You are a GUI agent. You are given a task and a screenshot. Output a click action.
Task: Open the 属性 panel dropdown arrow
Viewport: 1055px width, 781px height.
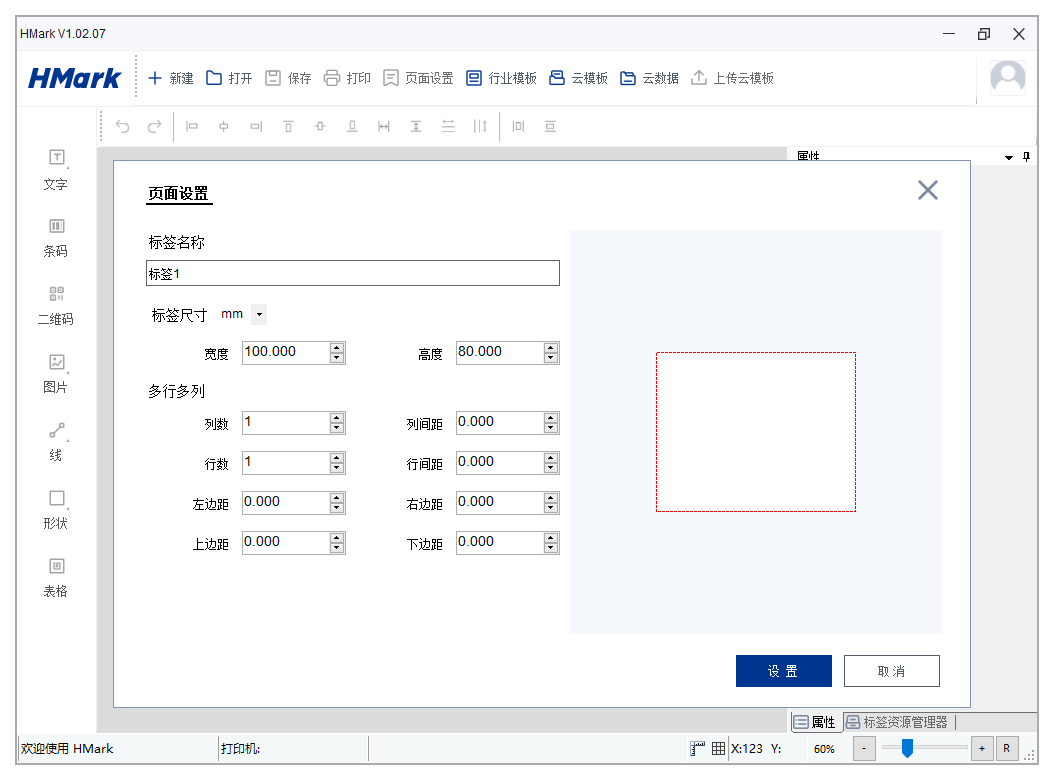coord(1009,157)
